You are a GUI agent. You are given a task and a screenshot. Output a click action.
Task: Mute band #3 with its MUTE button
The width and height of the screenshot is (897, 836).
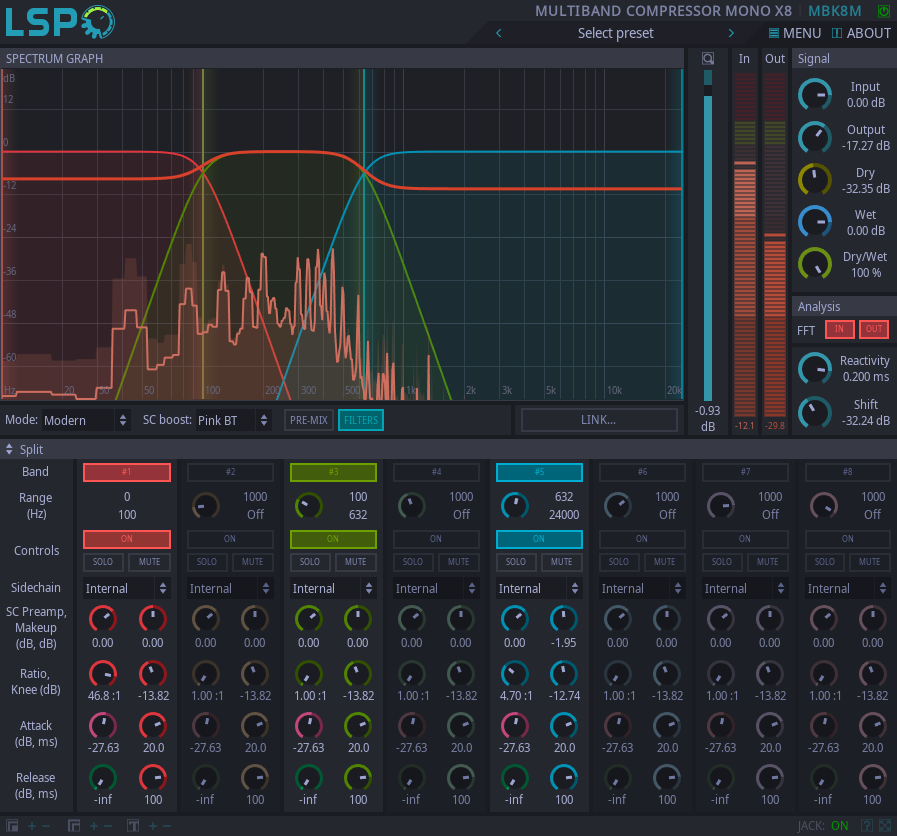(x=355, y=561)
